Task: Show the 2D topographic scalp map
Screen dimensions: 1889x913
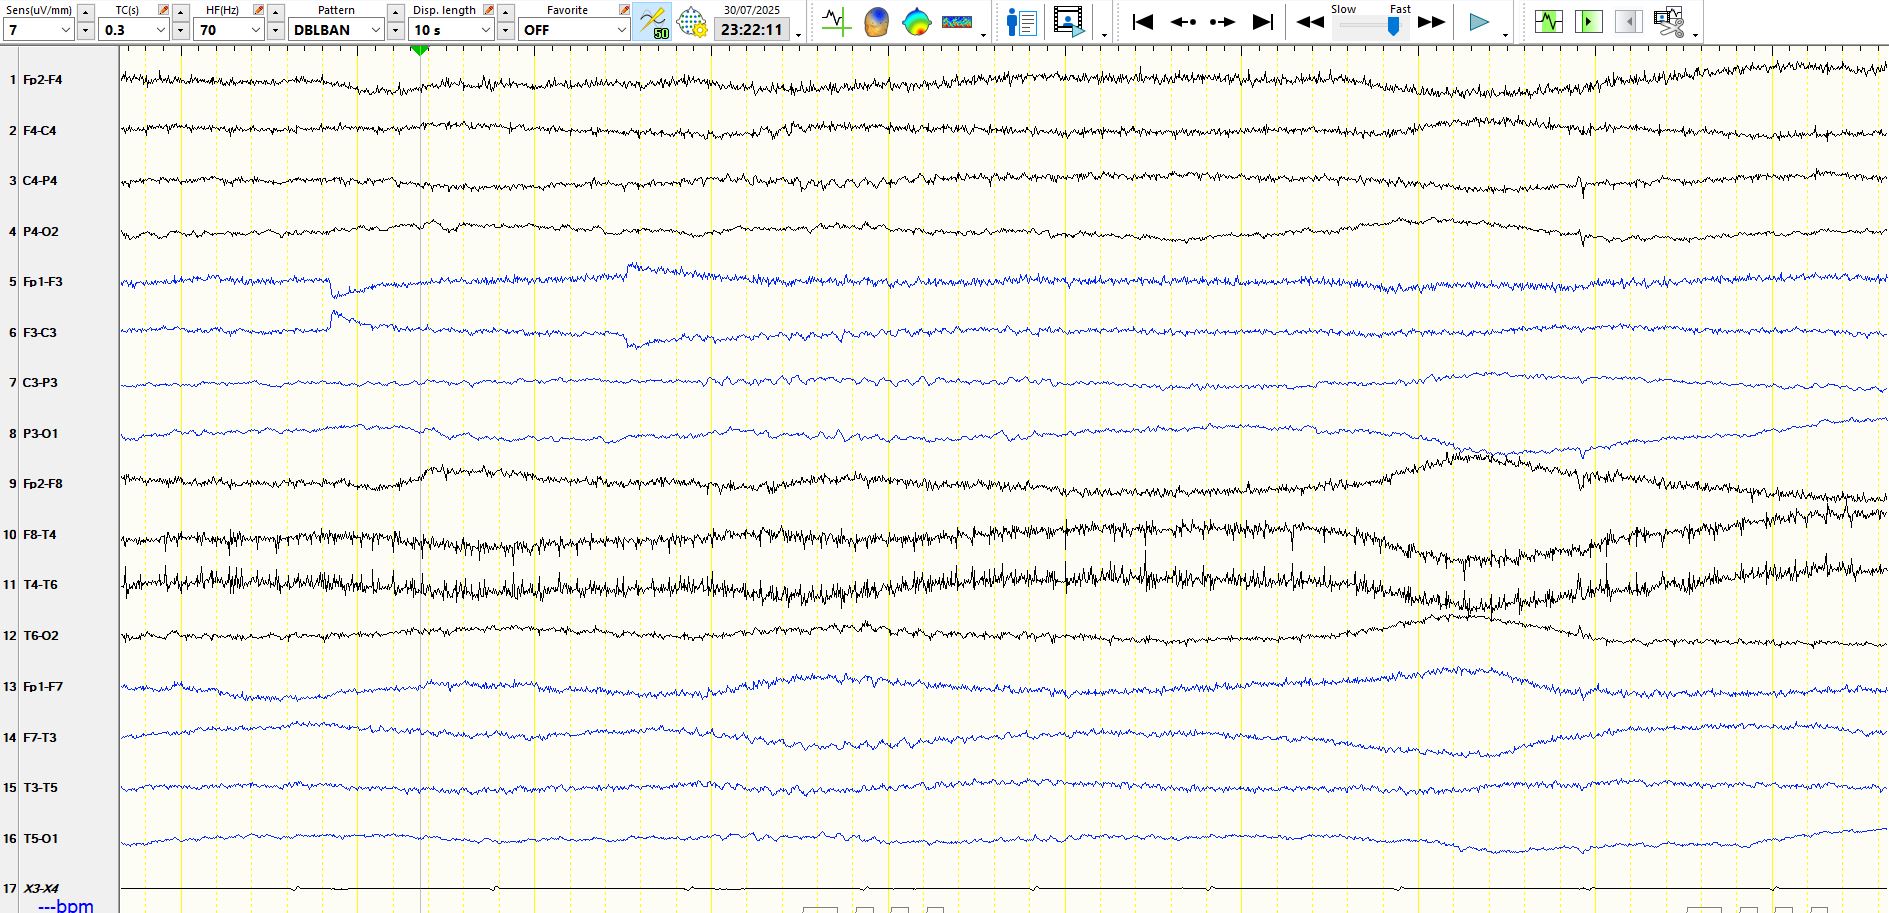Action: [916, 21]
